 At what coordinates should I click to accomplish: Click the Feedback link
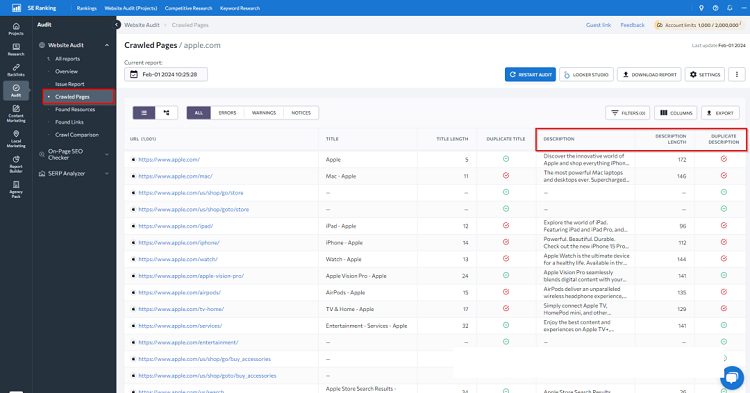pos(632,25)
